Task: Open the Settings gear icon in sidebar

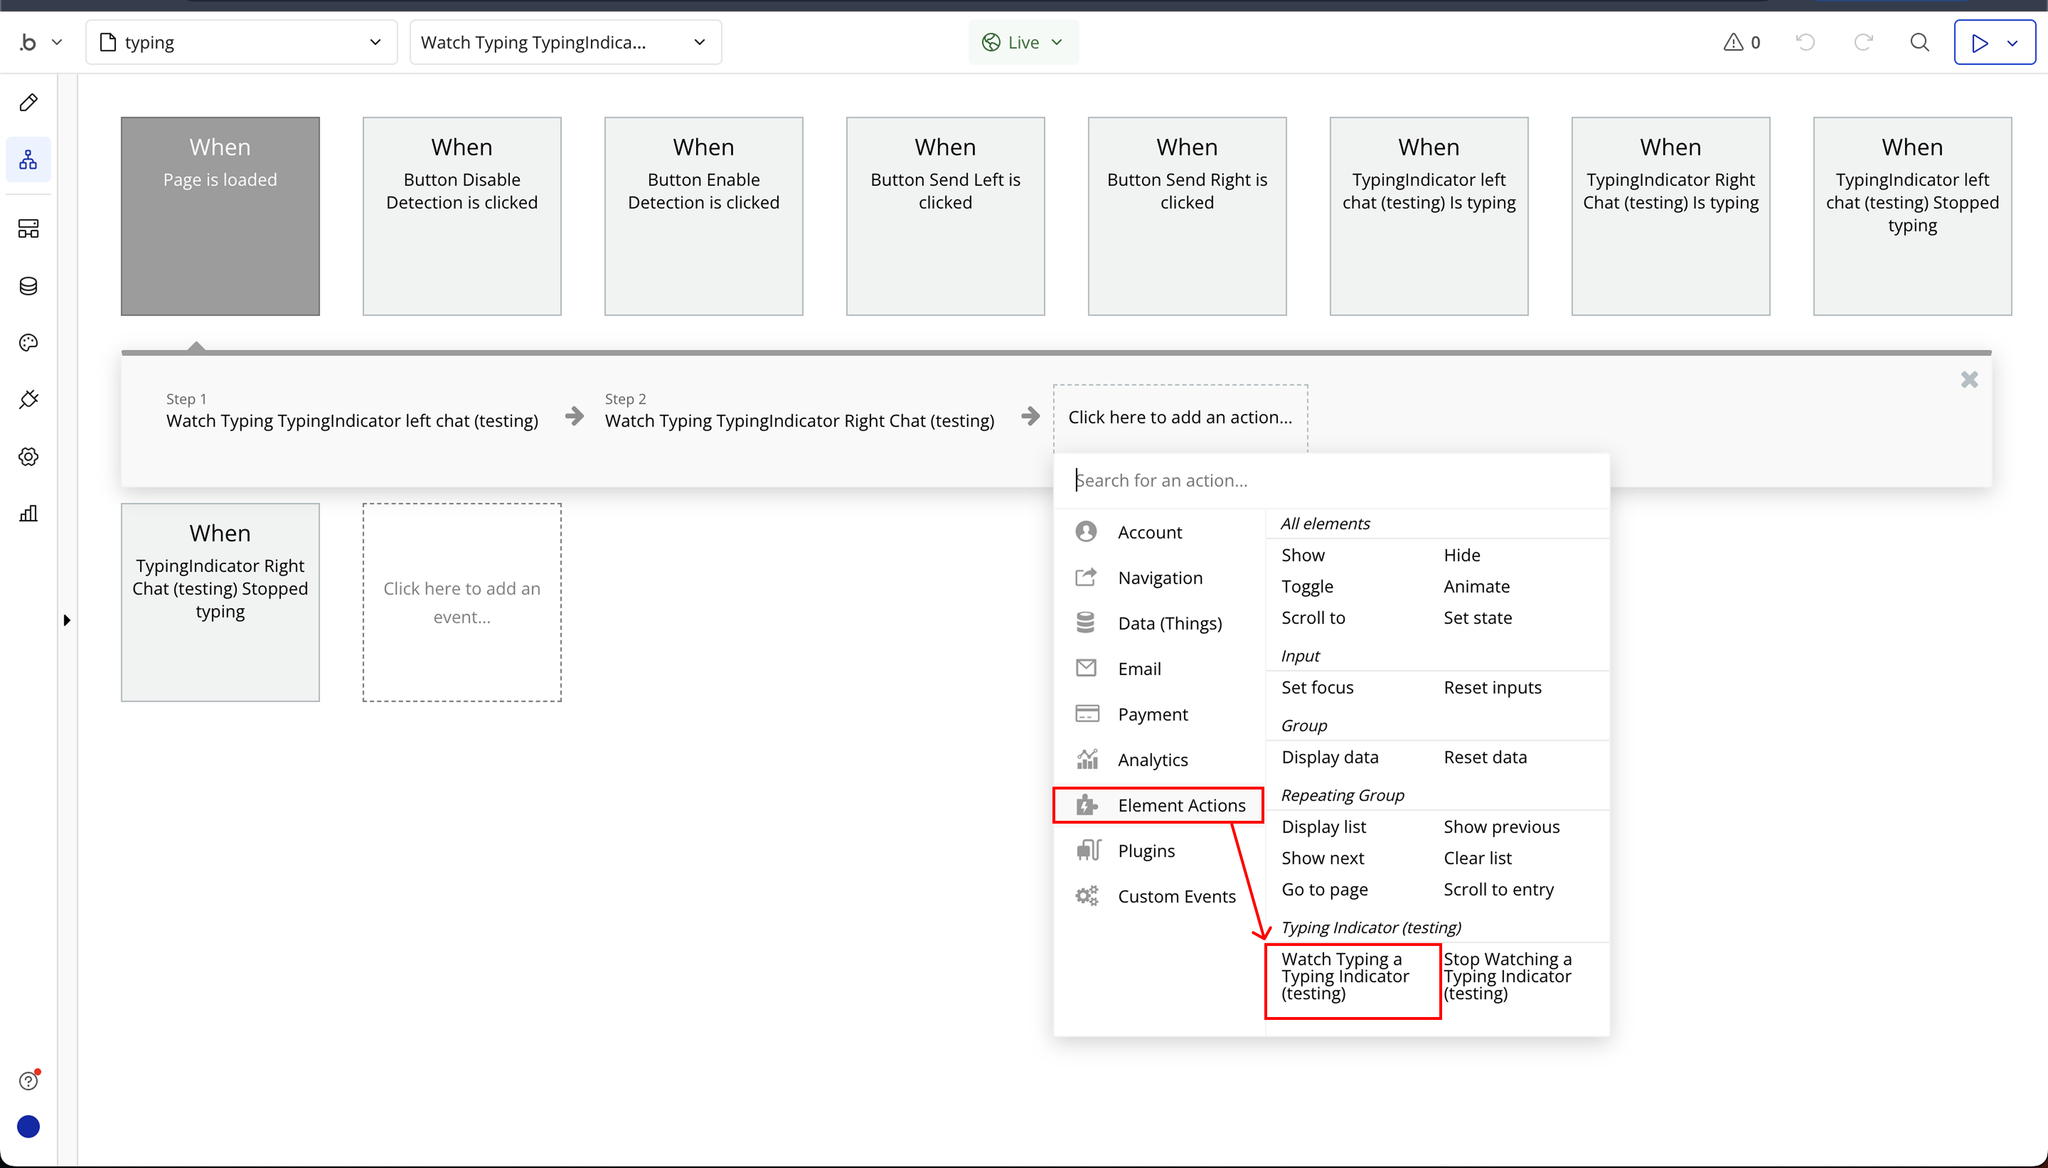Action: click(29, 457)
